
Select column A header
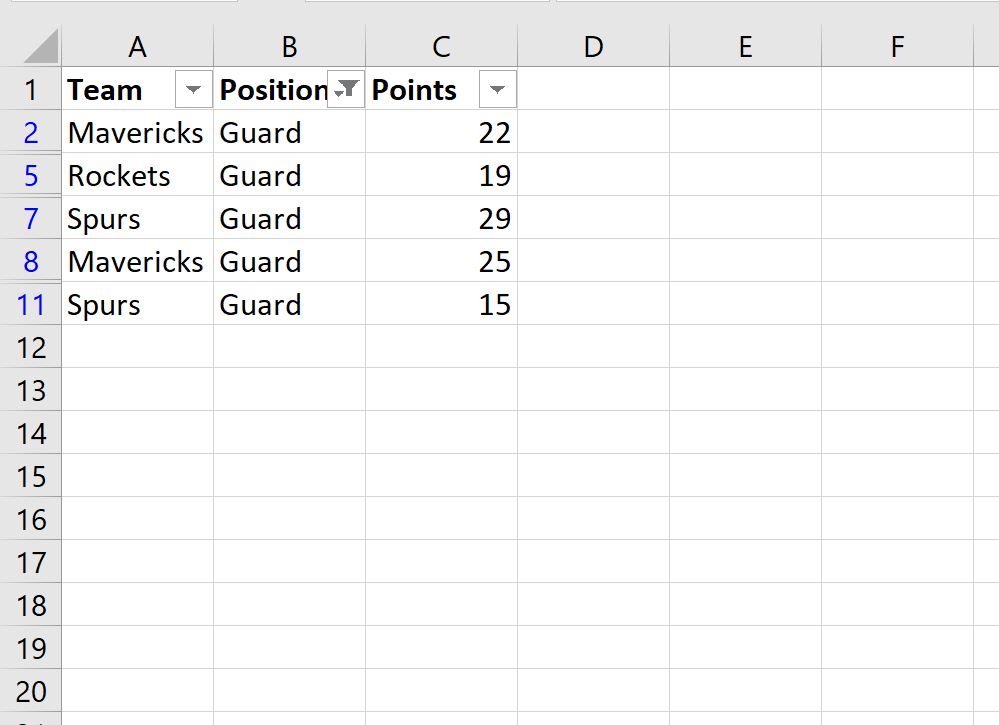[x=138, y=46]
